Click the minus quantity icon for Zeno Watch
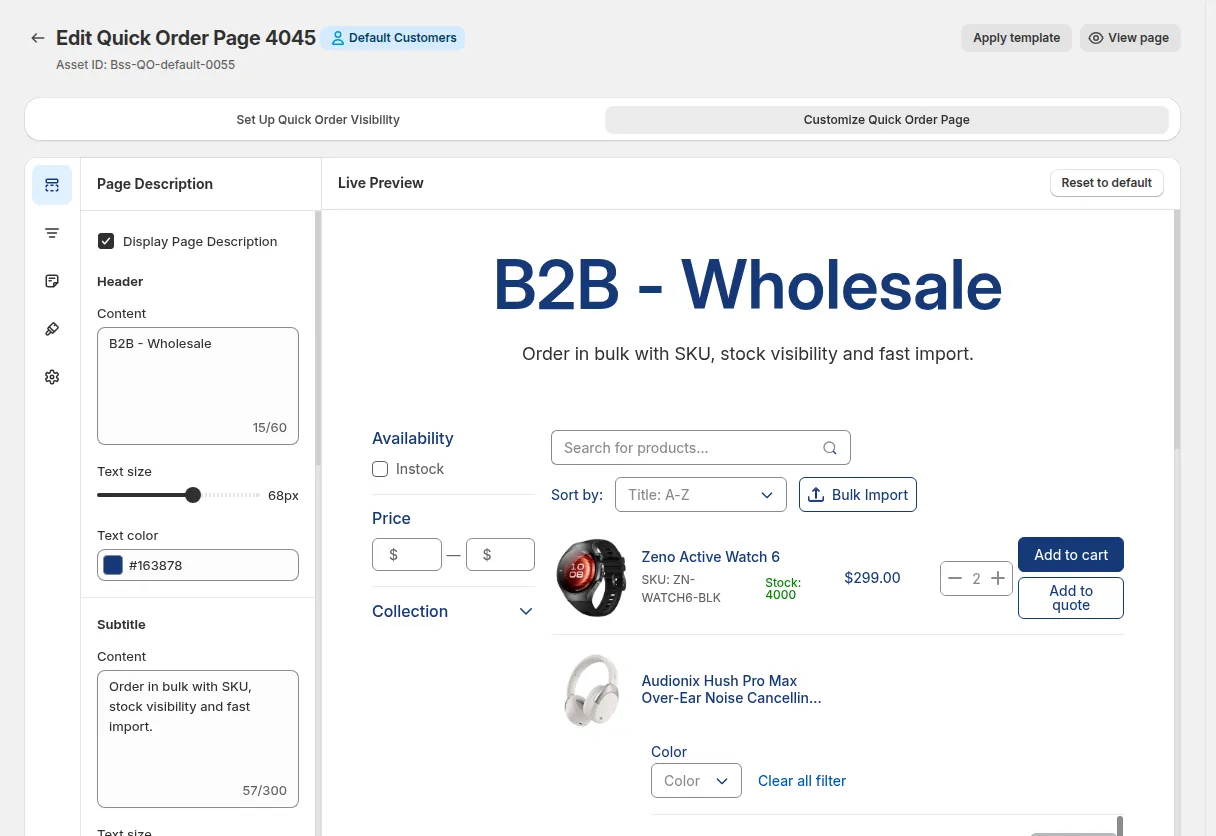Screen dimensions: 1216x836 [955, 578]
